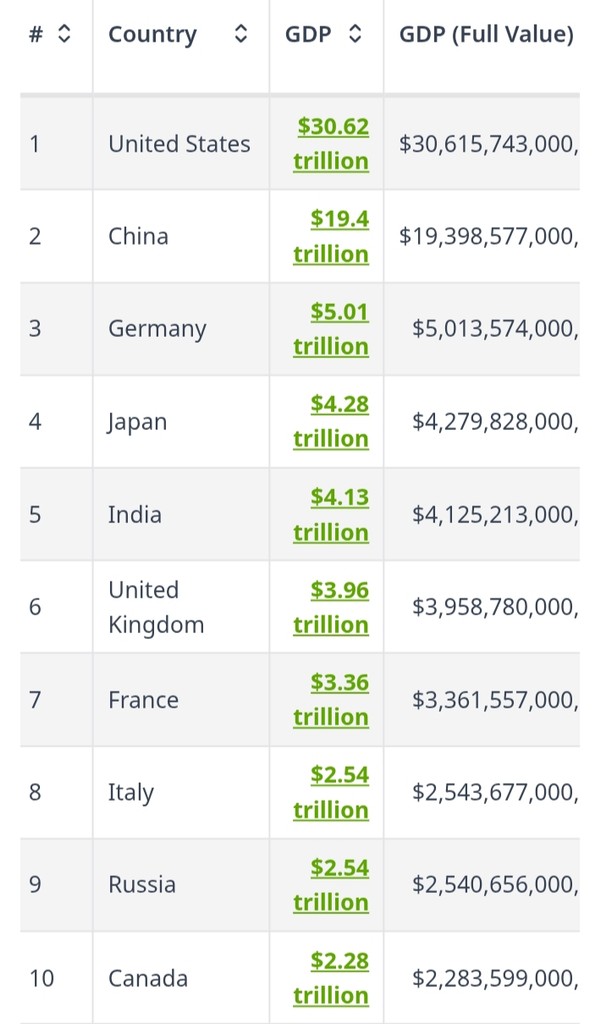Select the United Kingdom country cell
Screen dimensions: 609x1024
coord(156,607)
